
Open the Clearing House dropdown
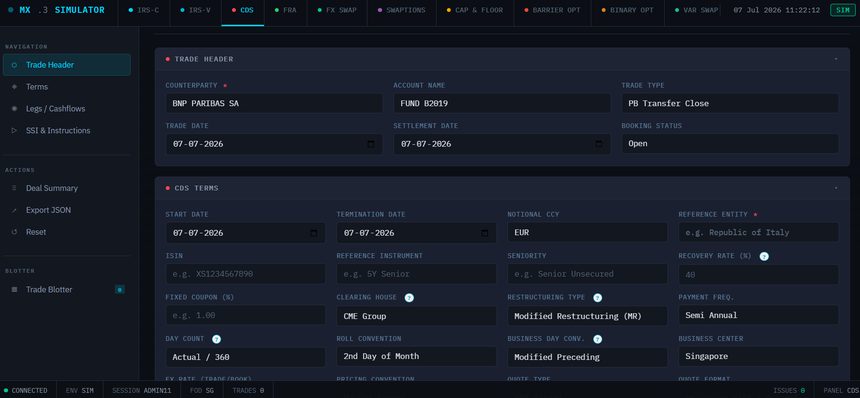click(416, 316)
